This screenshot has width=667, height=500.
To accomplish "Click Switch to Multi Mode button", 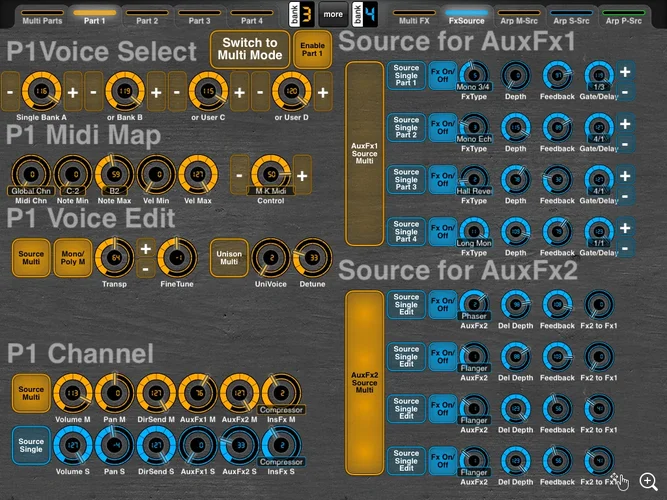I will (250, 49).
